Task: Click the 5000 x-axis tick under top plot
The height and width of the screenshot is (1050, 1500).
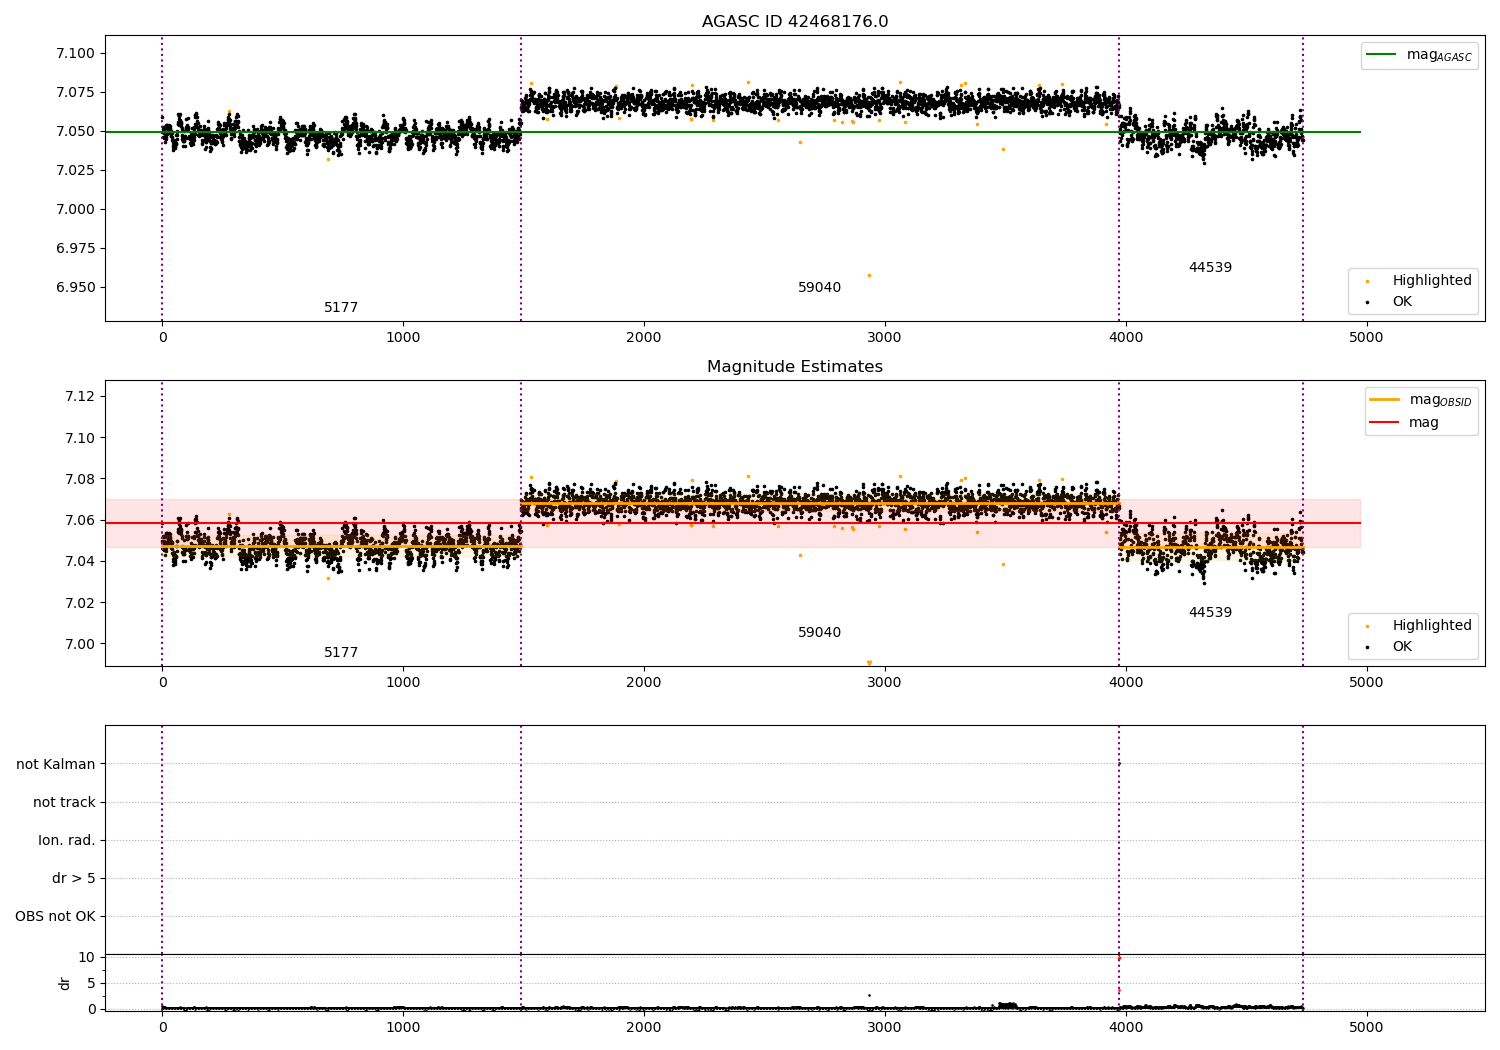Action: (1366, 338)
